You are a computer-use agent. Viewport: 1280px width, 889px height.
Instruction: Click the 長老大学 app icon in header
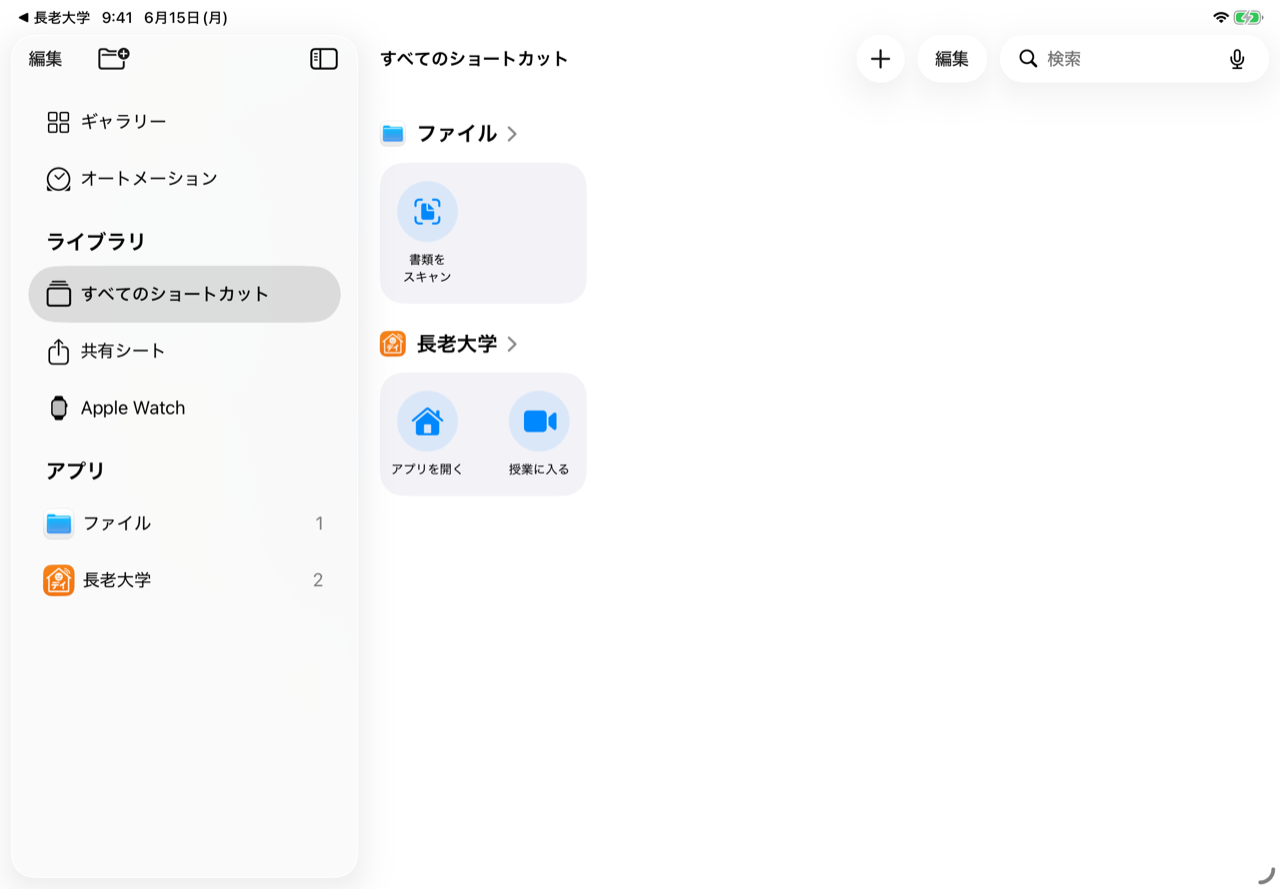click(x=393, y=344)
